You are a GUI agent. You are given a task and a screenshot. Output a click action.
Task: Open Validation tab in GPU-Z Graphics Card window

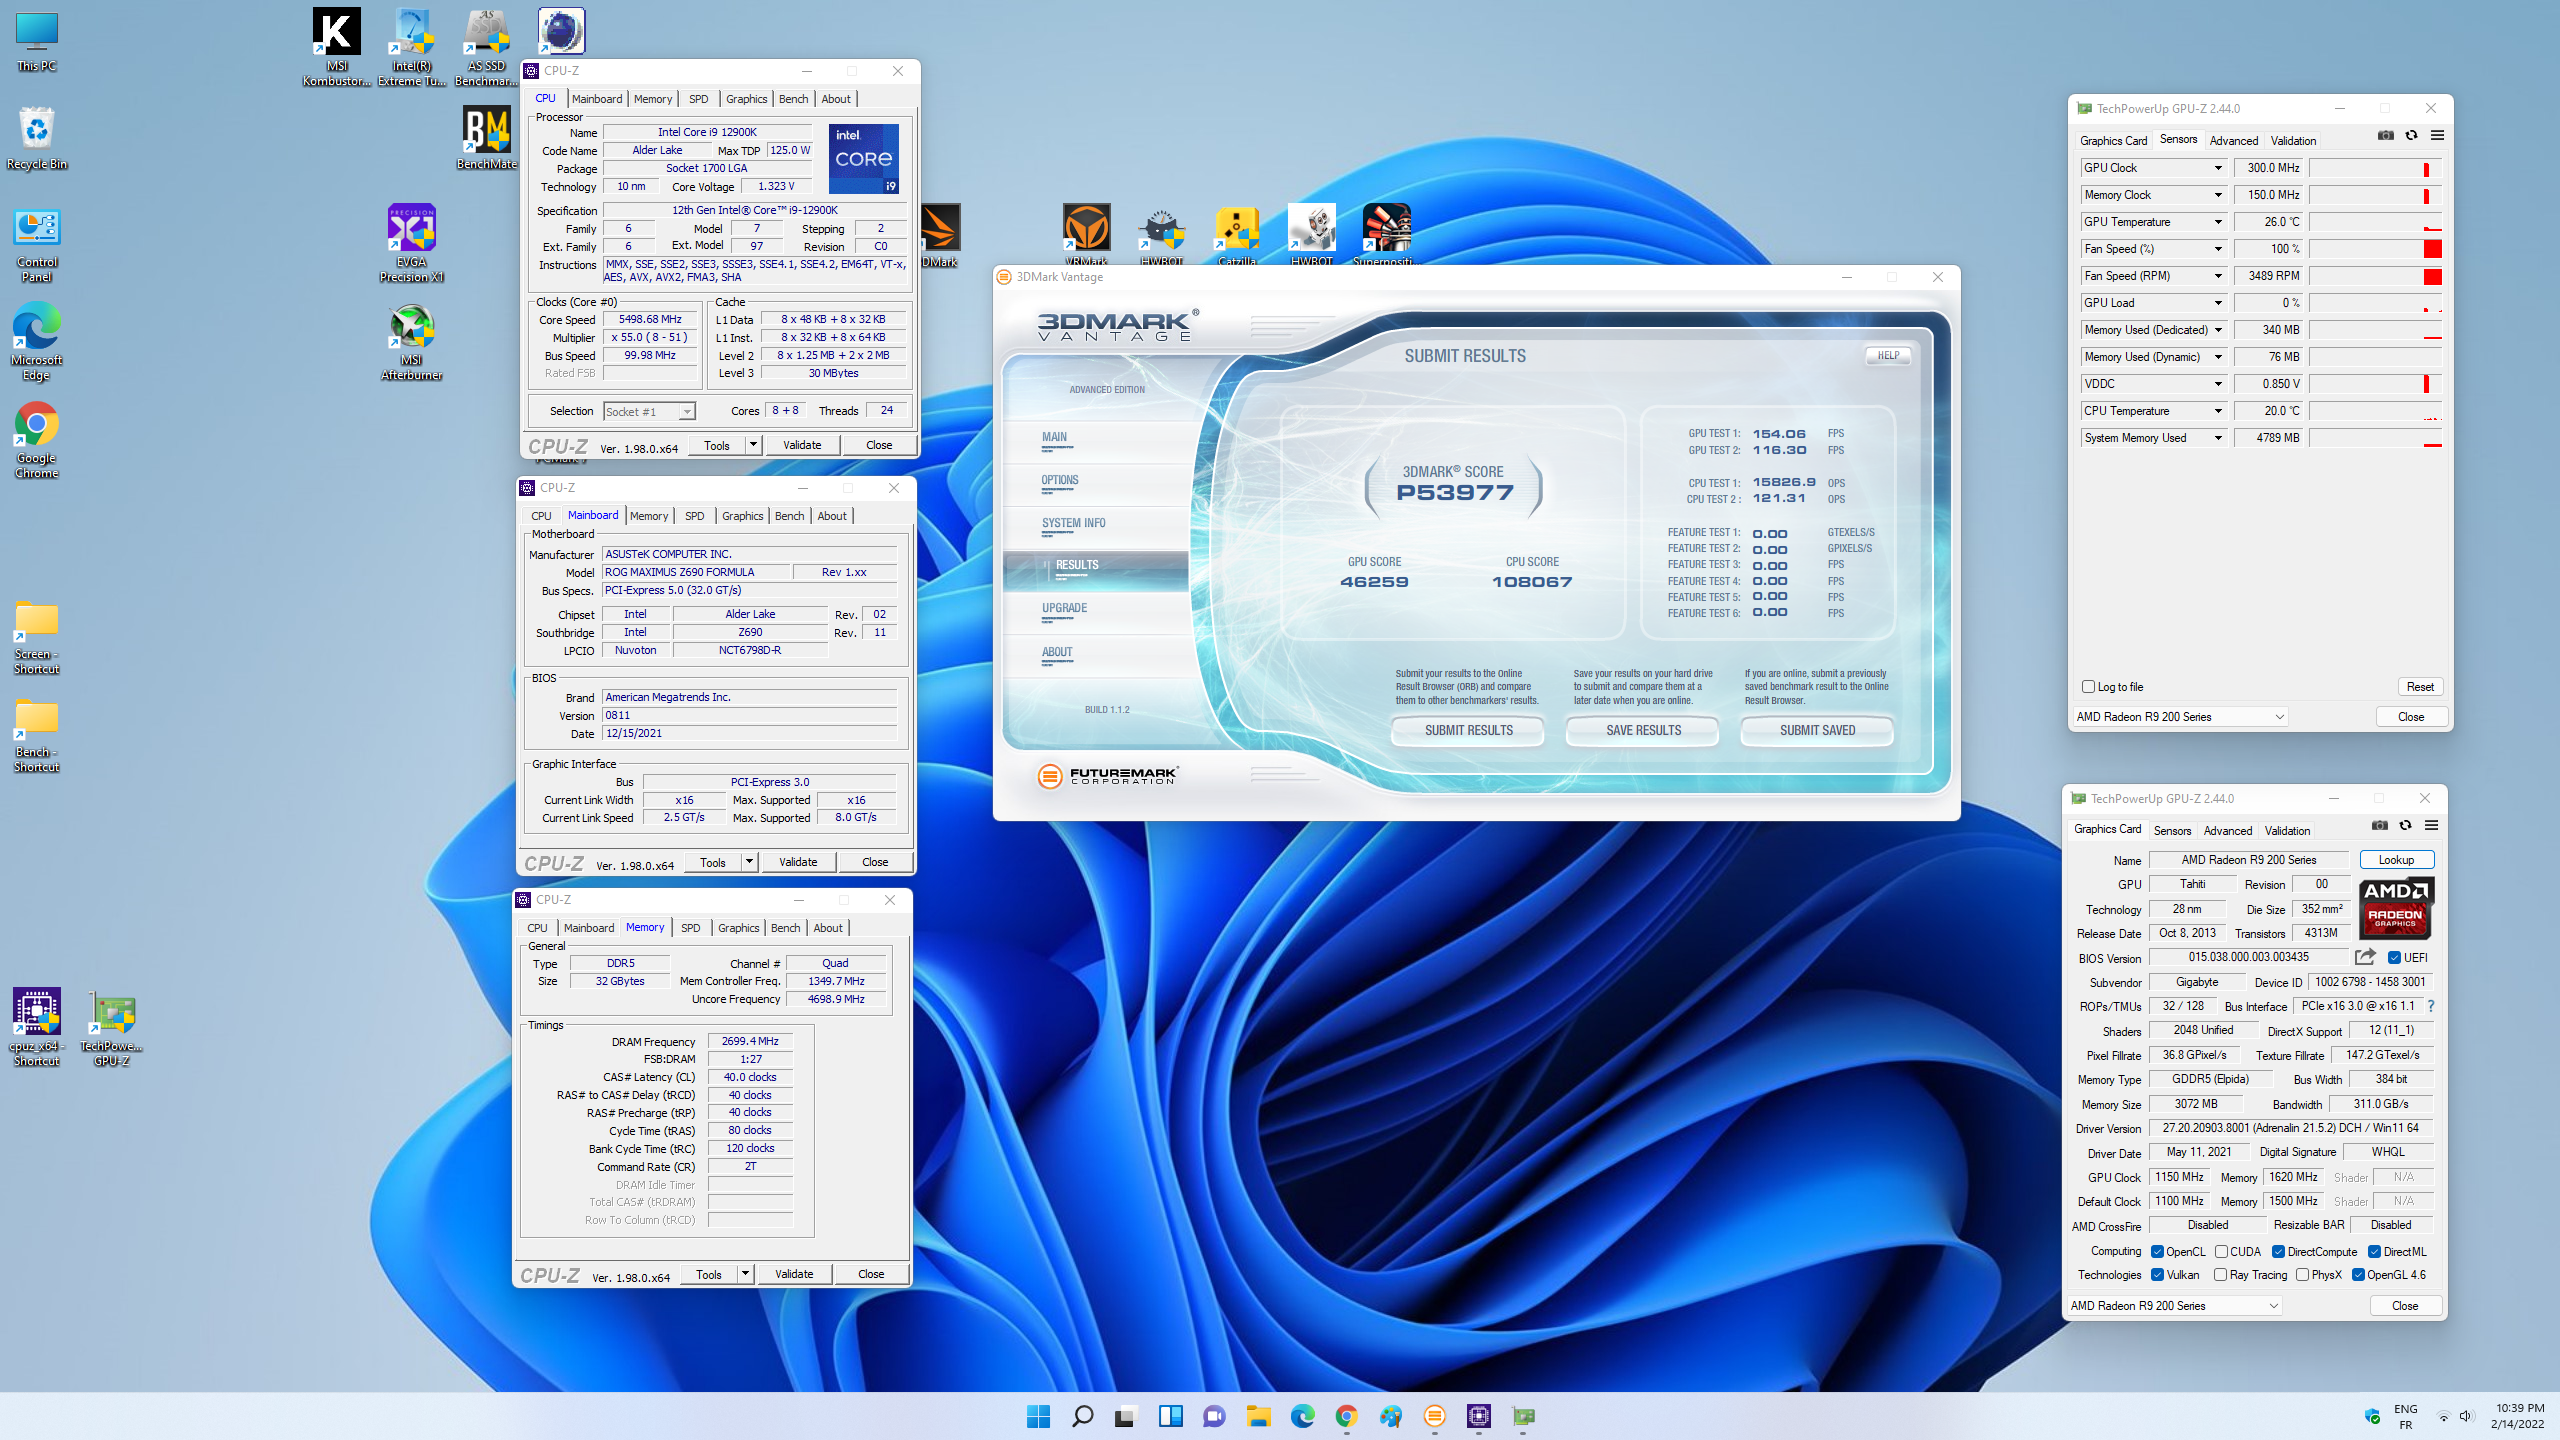(x=2287, y=831)
